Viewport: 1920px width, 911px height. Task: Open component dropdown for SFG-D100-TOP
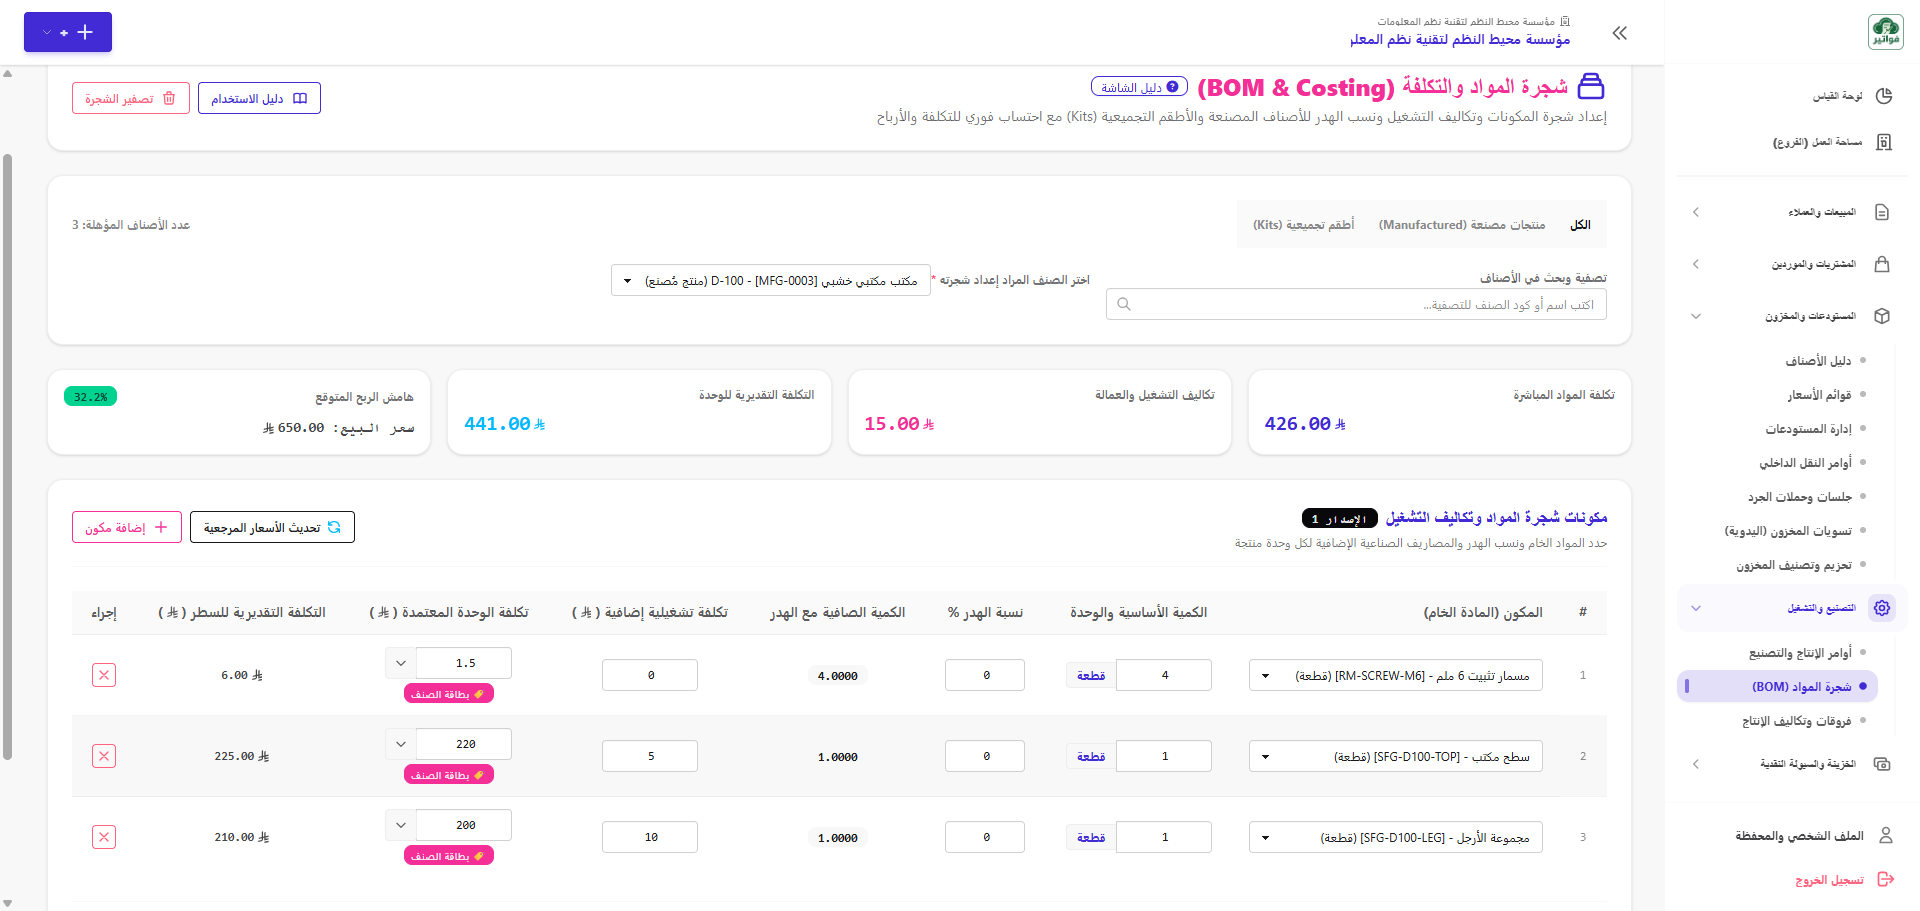coord(1396,756)
